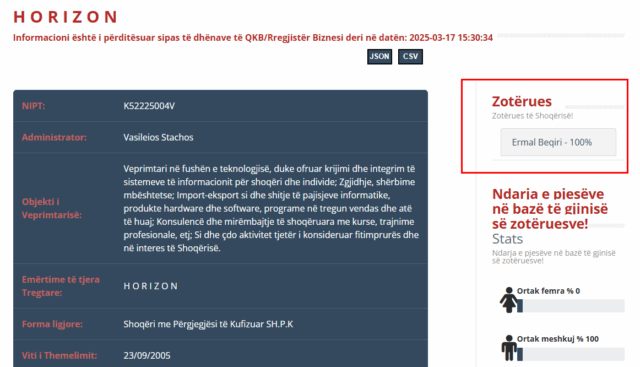Download data using CSV button
Viewport: 640px width, 367px height.
coord(410,56)
